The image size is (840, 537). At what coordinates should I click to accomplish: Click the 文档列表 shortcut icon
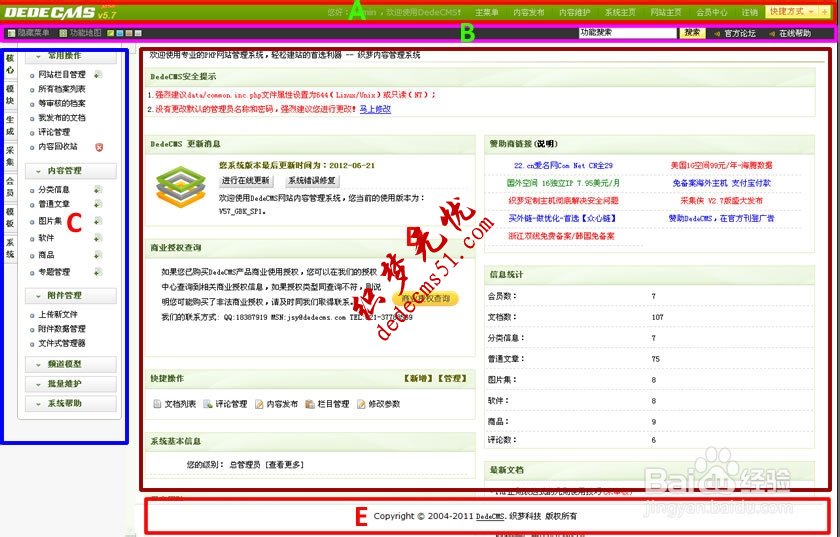tap(158, 404)
